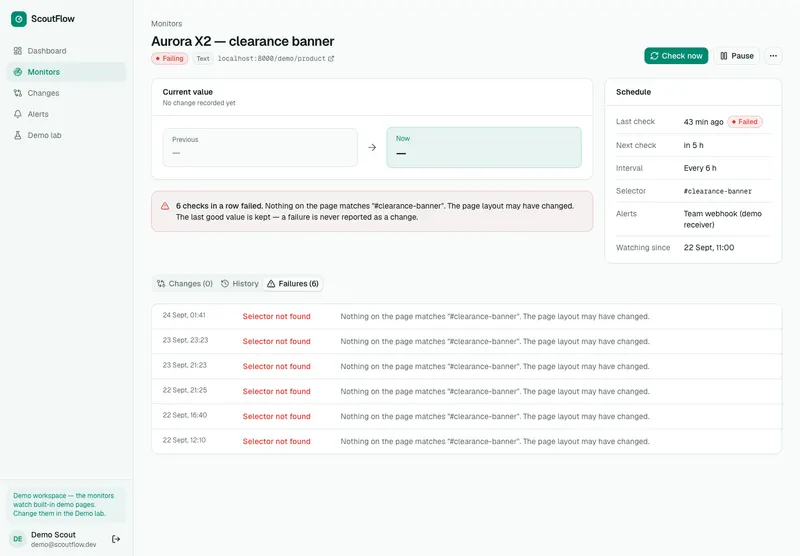Image resolution: width=800 pixels, height=556 pixels.
Task: Open Dashboard in the sidebar
Action: point(66,51)
